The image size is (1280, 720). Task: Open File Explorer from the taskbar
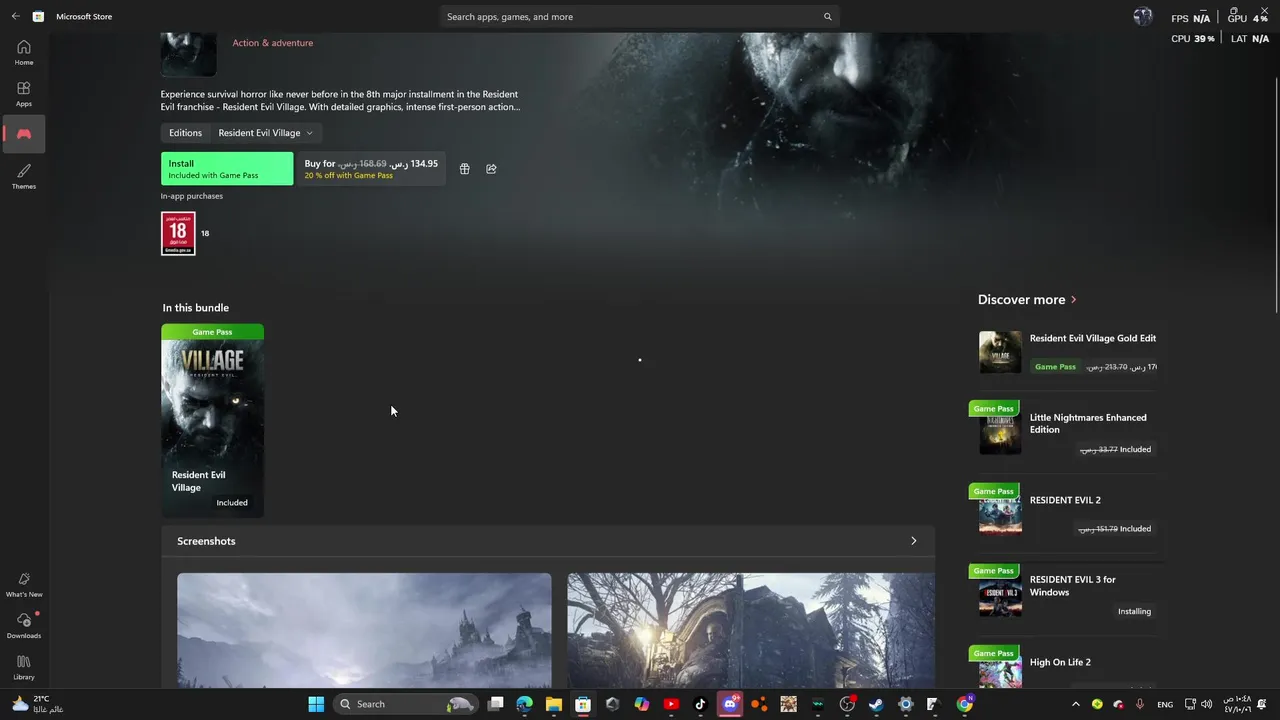[x=553, y=704]
